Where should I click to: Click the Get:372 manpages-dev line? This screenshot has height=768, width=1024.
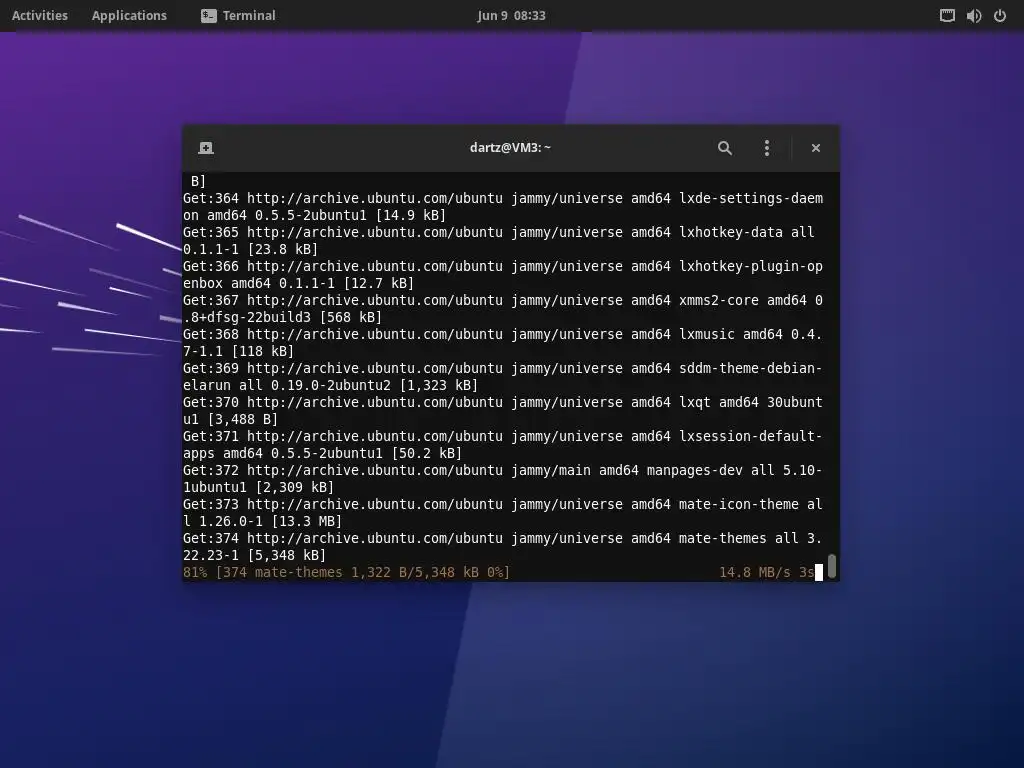[x=503, y=478]
